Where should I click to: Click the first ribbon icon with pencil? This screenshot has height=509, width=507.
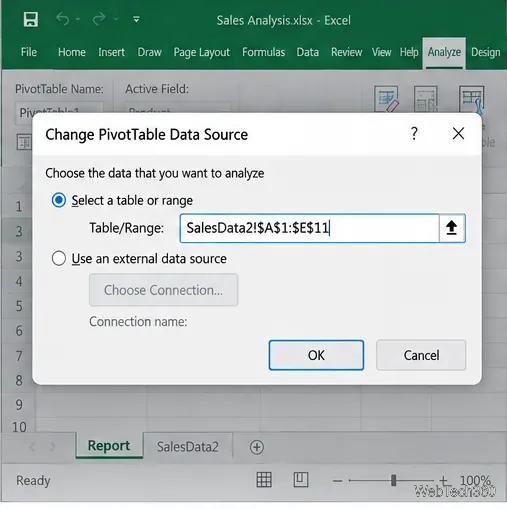[386, 99]
